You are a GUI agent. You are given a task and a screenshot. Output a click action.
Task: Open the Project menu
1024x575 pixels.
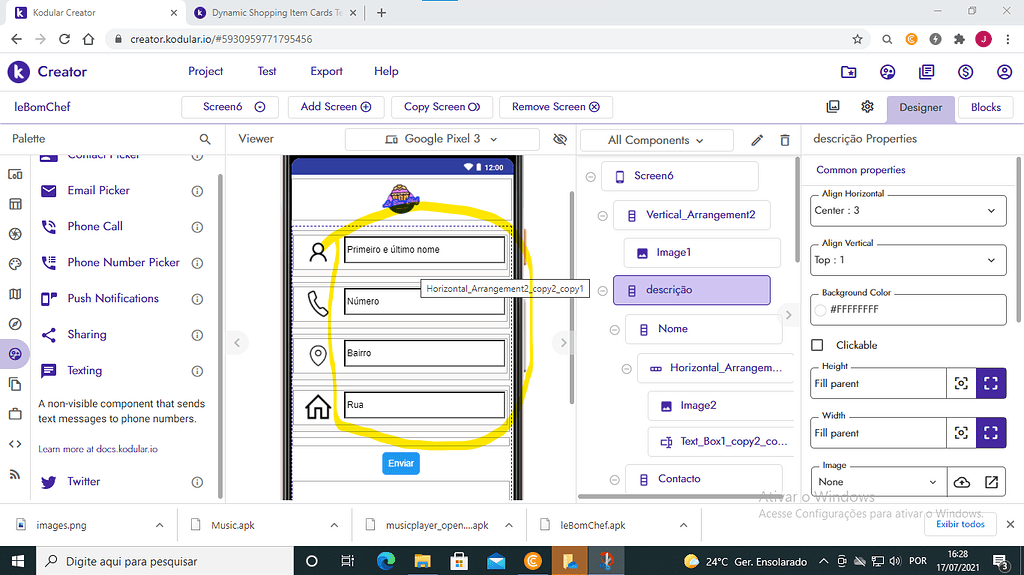click(205, 71)
